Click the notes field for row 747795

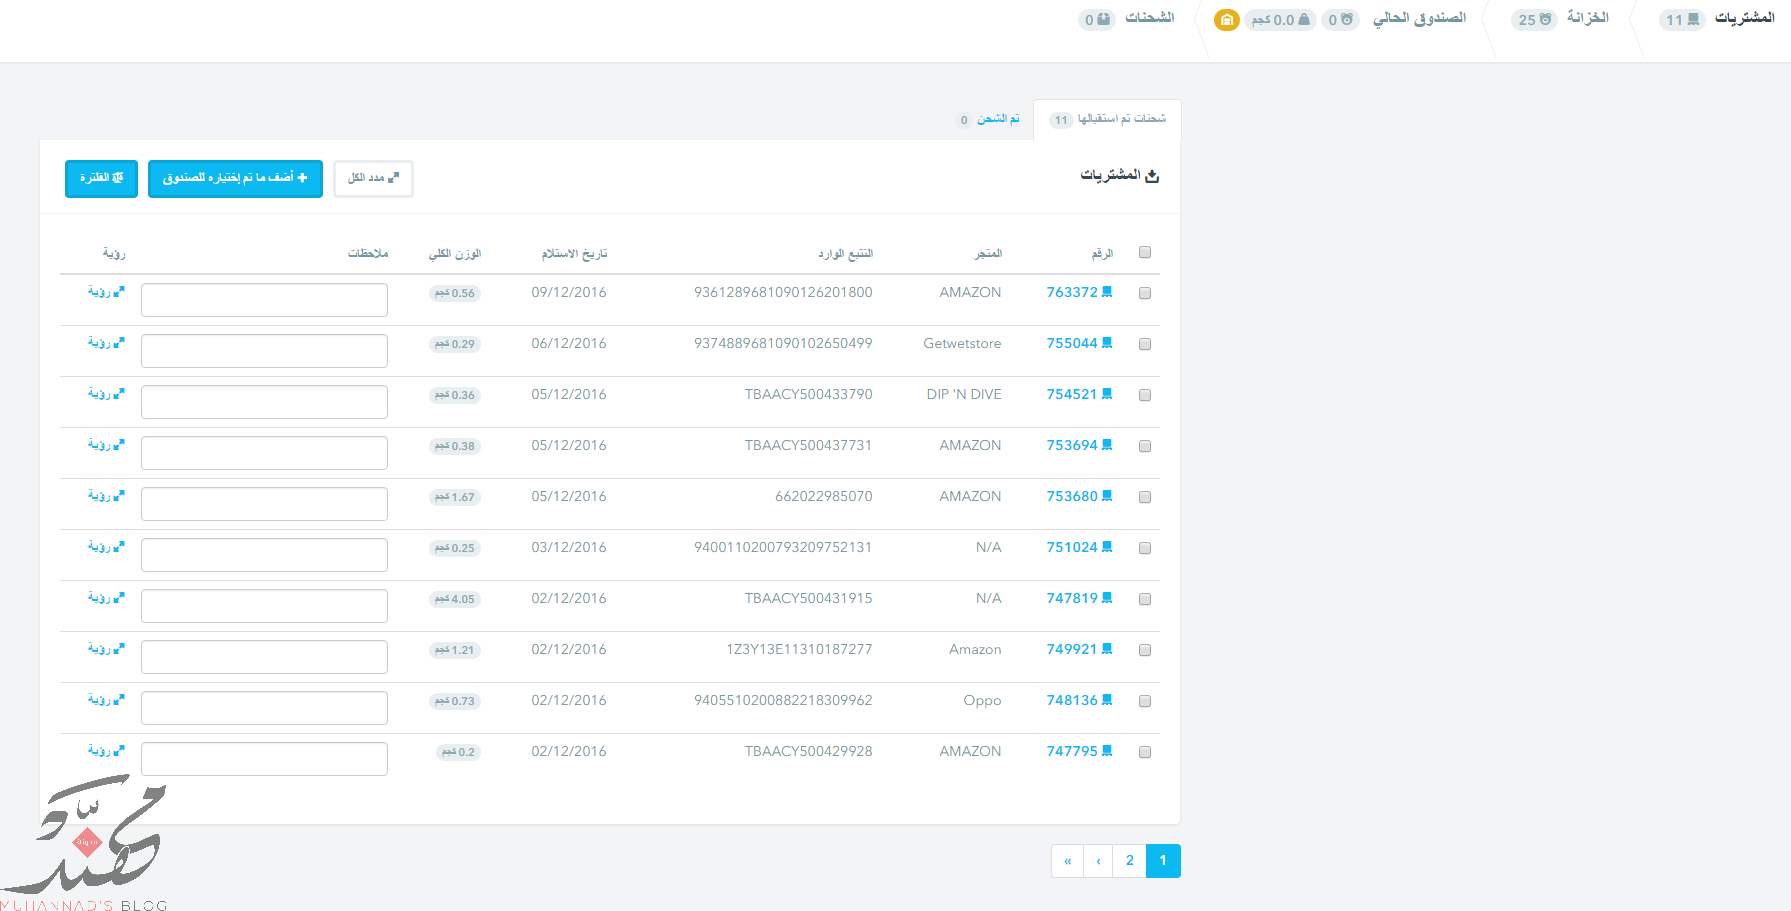click(x=264, y=759)
